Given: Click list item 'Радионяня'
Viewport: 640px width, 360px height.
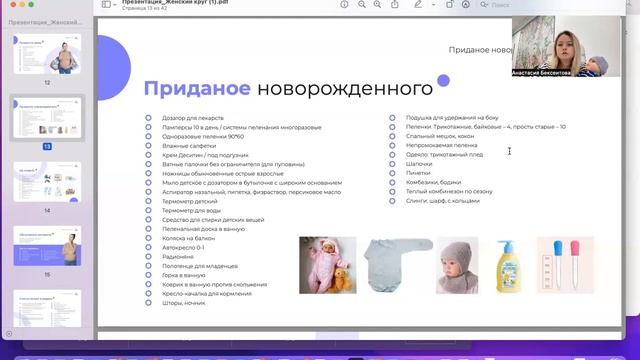Looking at the screenshot, I should click(x=178, y=257).
